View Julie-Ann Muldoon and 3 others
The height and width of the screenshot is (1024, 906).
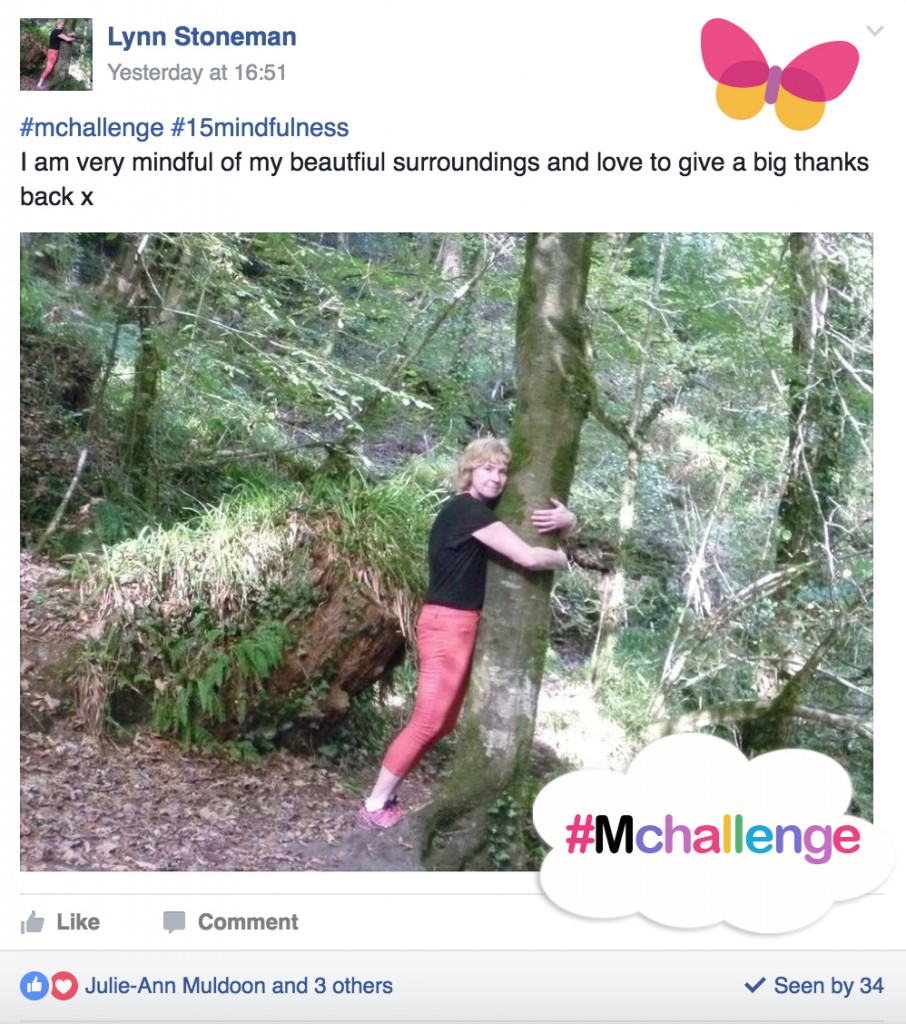click(x=239, y=985)
